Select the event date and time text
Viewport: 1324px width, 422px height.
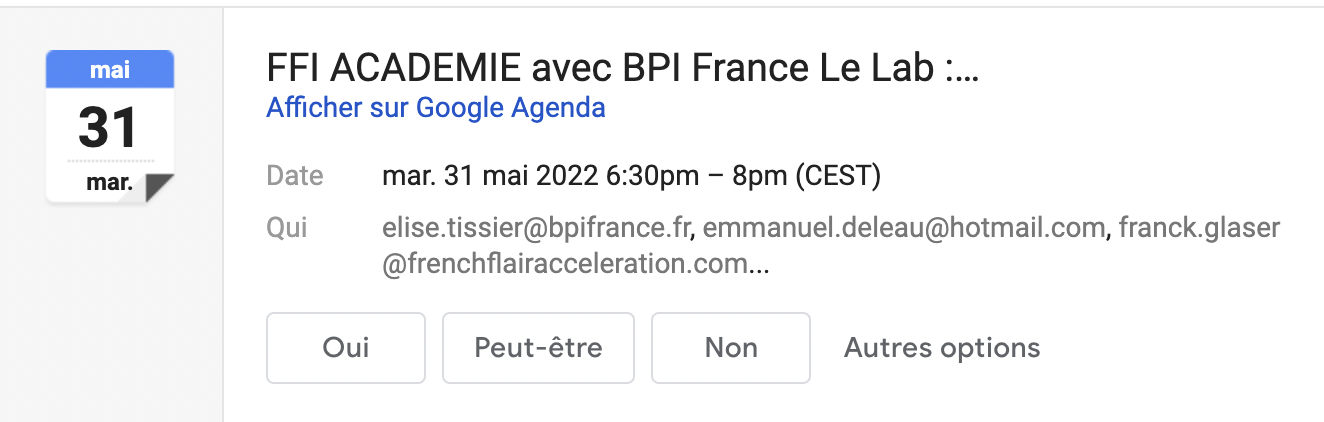click(x=631, y=177)
